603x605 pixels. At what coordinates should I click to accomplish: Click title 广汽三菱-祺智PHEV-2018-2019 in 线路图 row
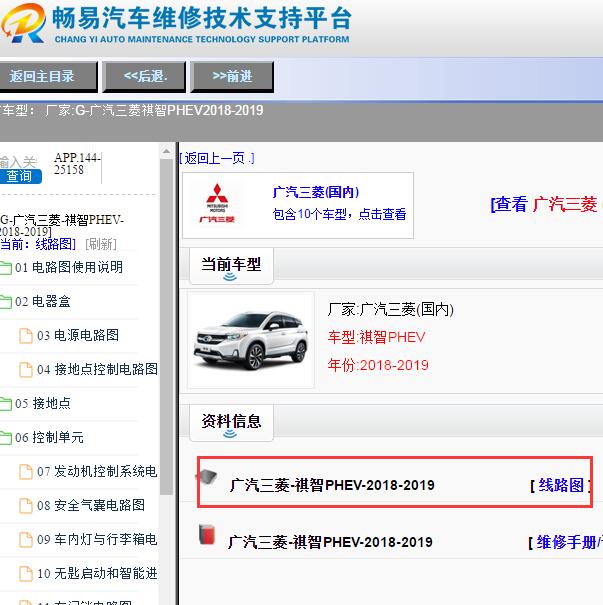click(332, 485)
